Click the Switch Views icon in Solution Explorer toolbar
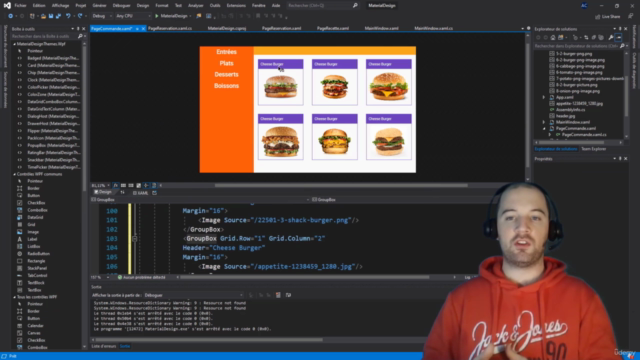Screen dimensions: 640x360 tap(560, 38)
